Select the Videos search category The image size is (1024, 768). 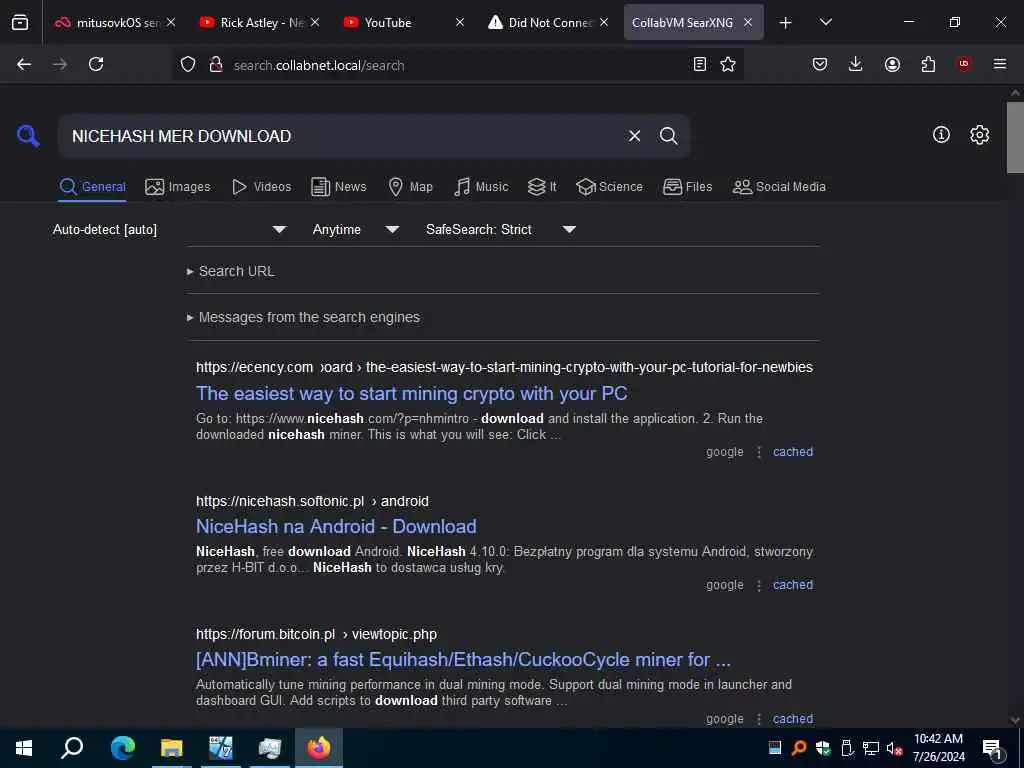coord(261,187)
